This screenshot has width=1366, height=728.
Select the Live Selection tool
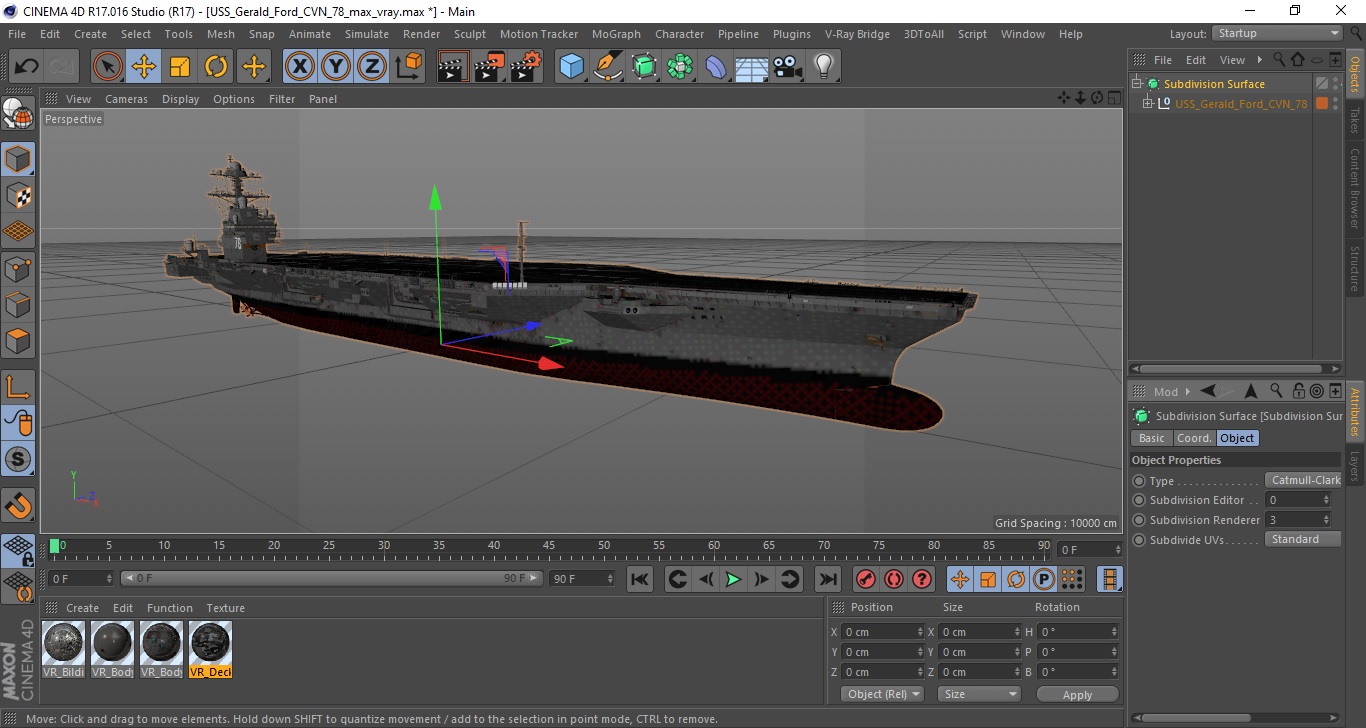point(108,67)
